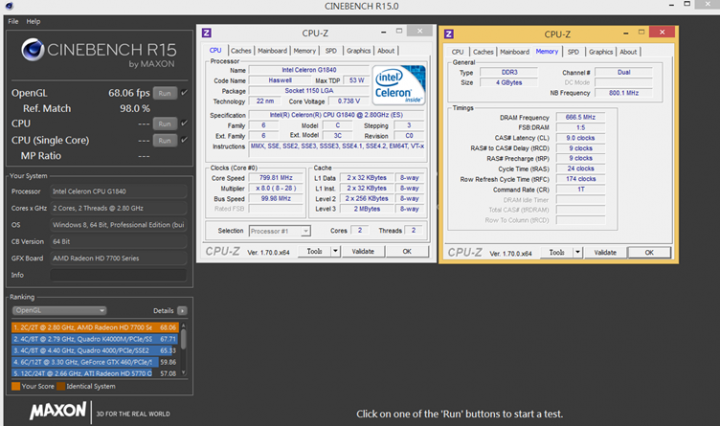The image size is (720, 426).
Task: Select ranking entry 5 ATI Radeon HD 5770
Action: click(95, 373)
